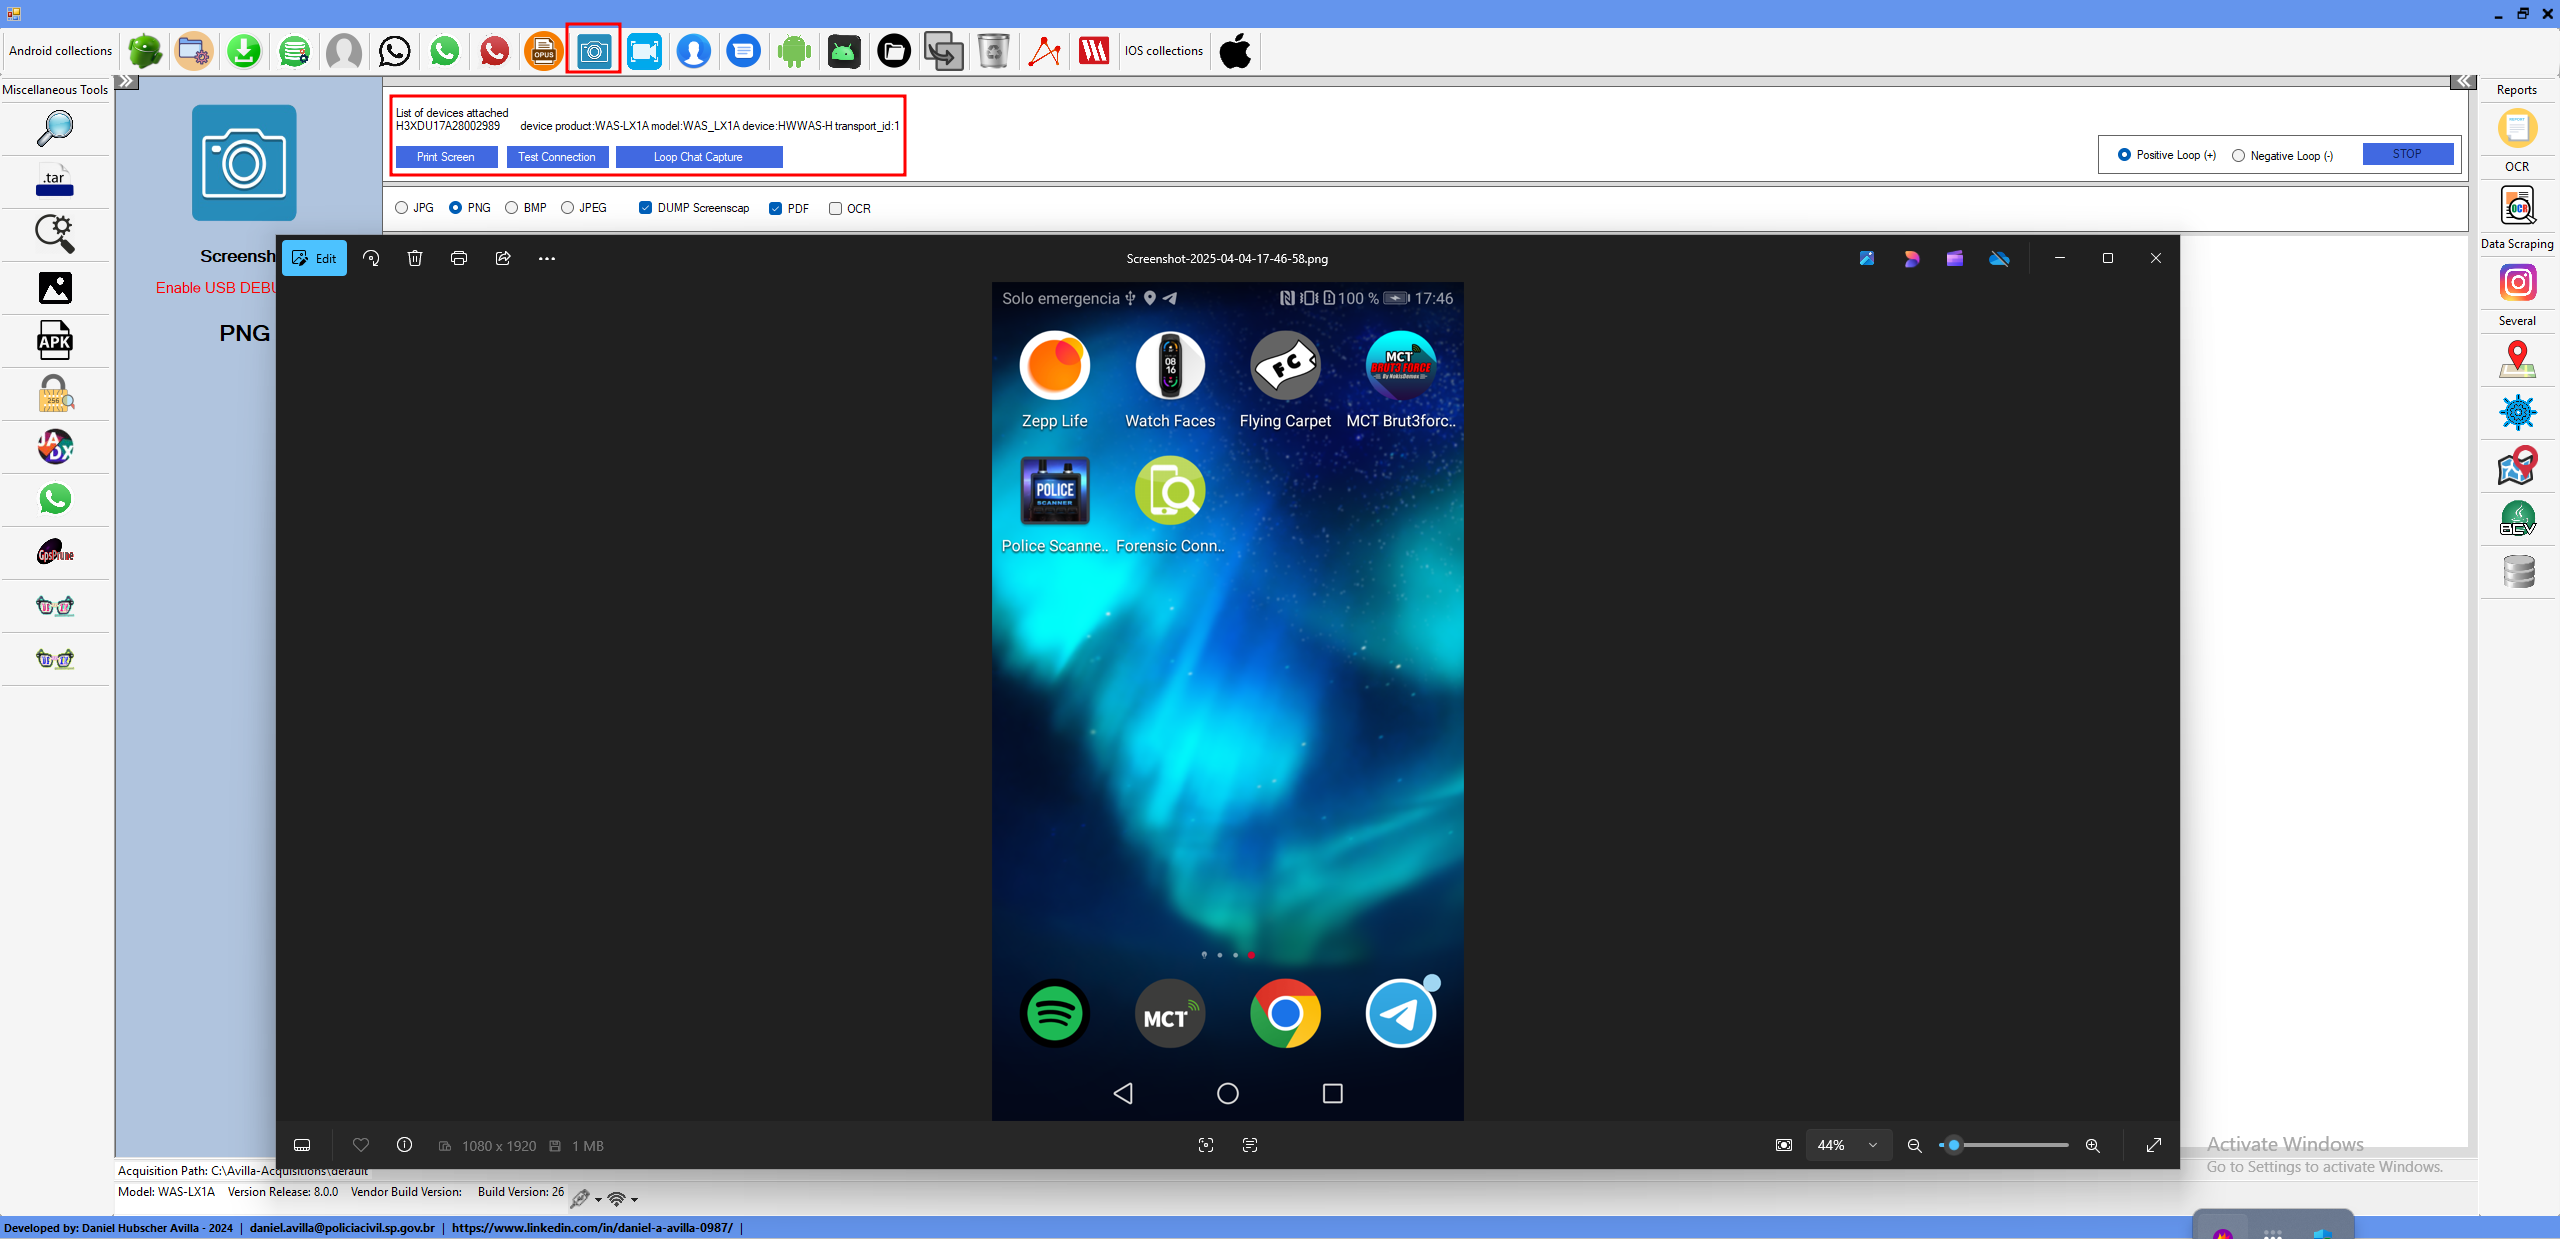This screenshot has width=2560, height=1239.
Task: Collapse the right panel double-chevron
Action: 2462,81
